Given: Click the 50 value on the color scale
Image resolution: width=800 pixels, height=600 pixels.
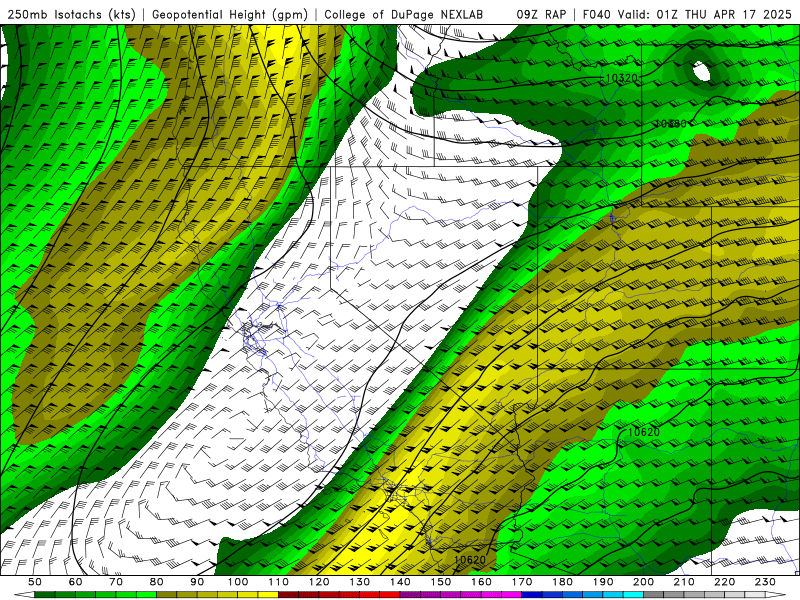Looking at the screenshot, I should (35, 582).
